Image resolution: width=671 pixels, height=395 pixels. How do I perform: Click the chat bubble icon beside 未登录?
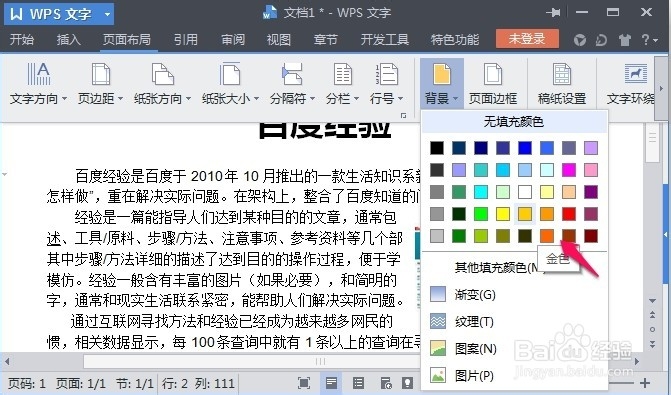coord(601,40)
